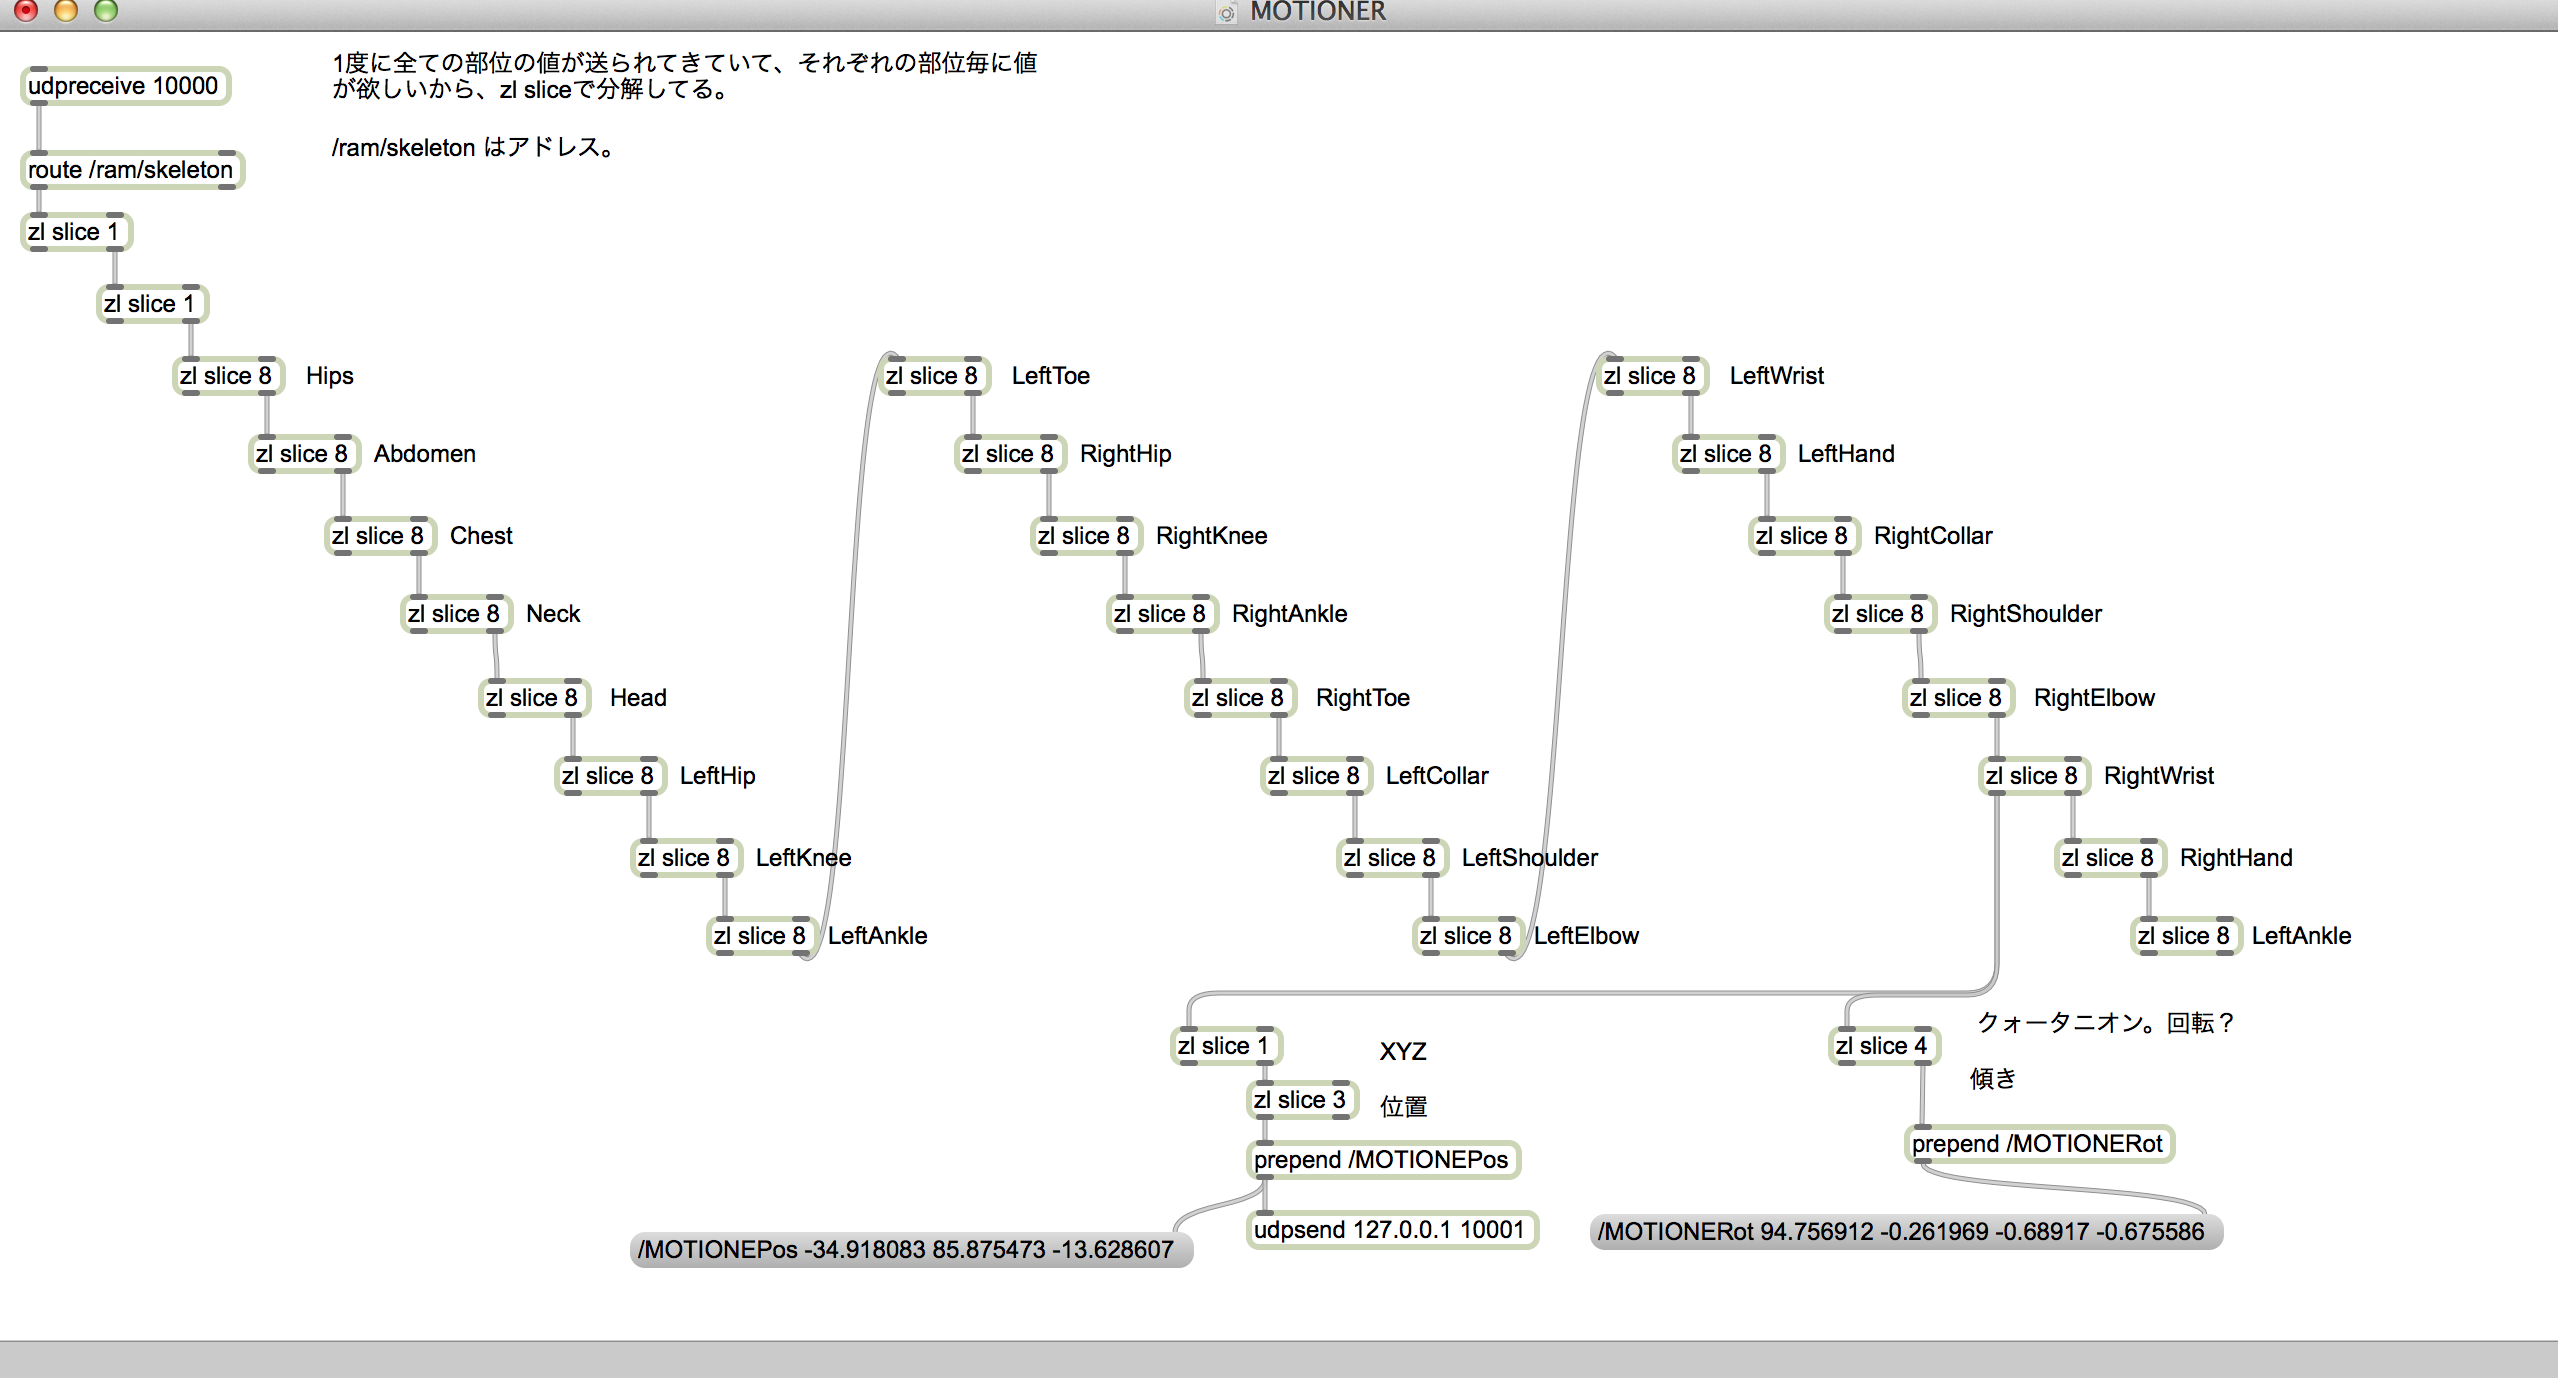Click the green zoom window button

[x=105, y=10]
